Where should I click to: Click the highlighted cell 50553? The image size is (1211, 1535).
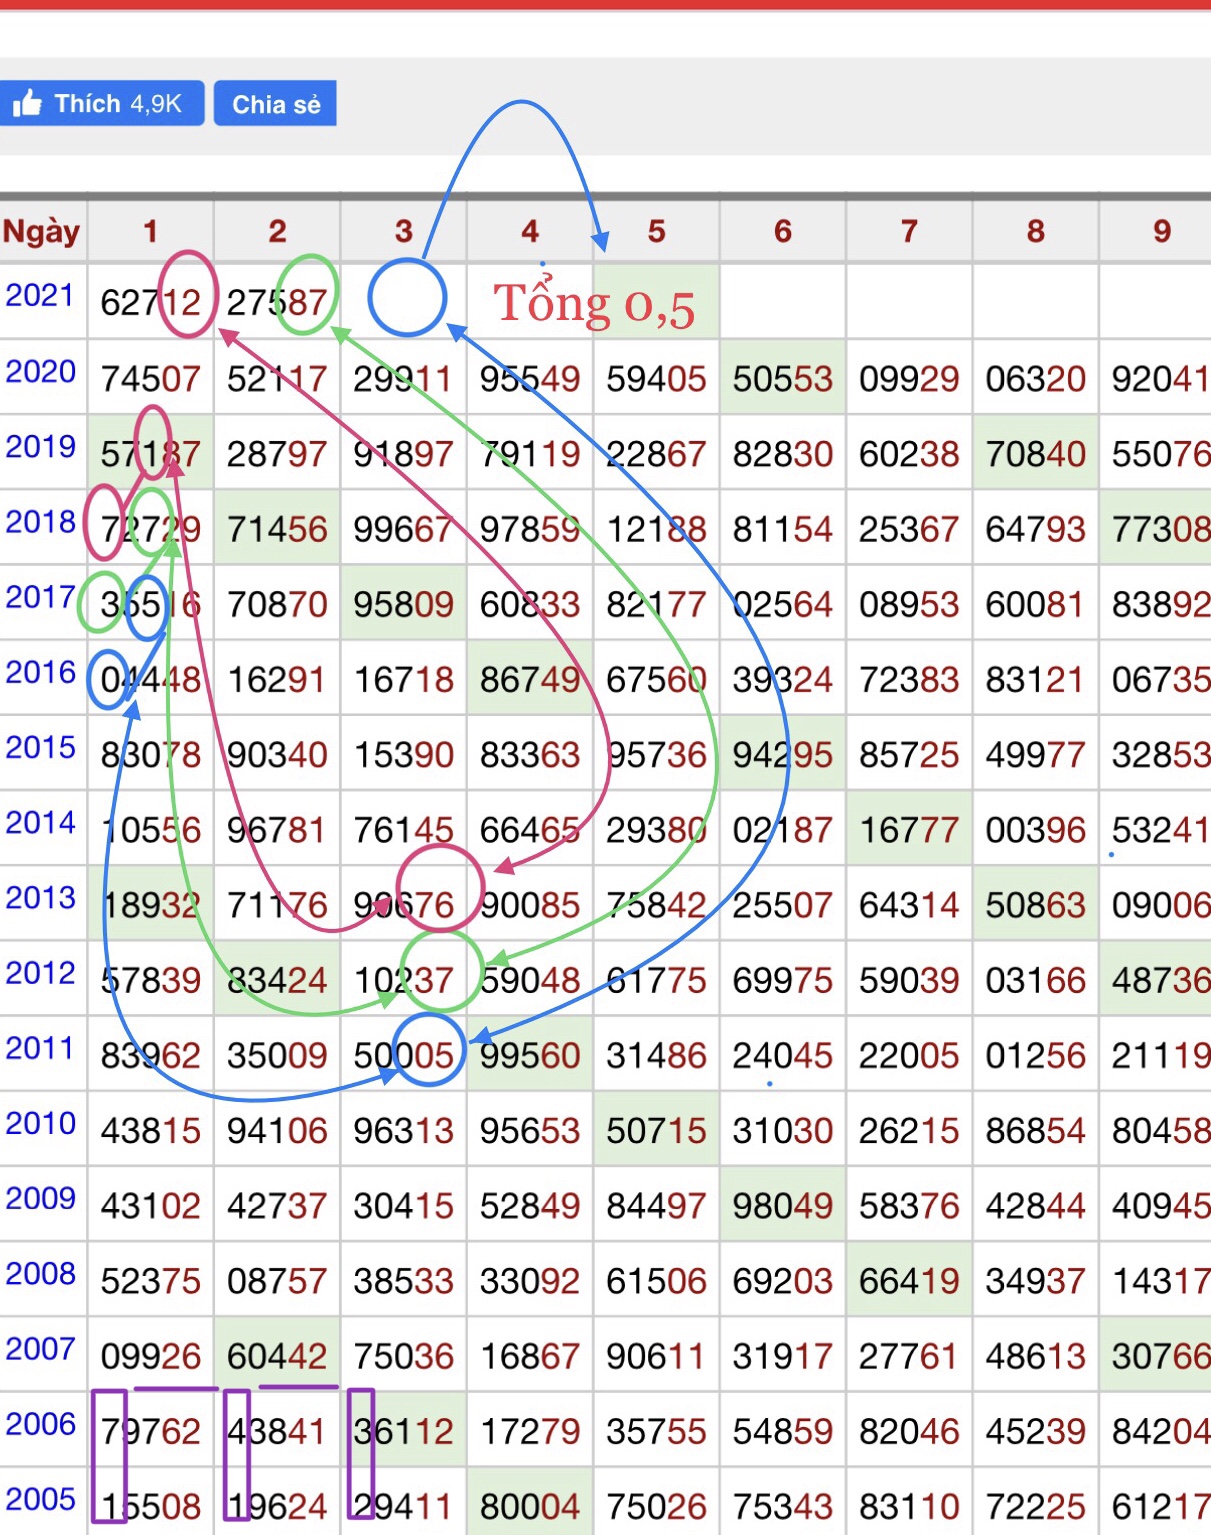(782, 379)
